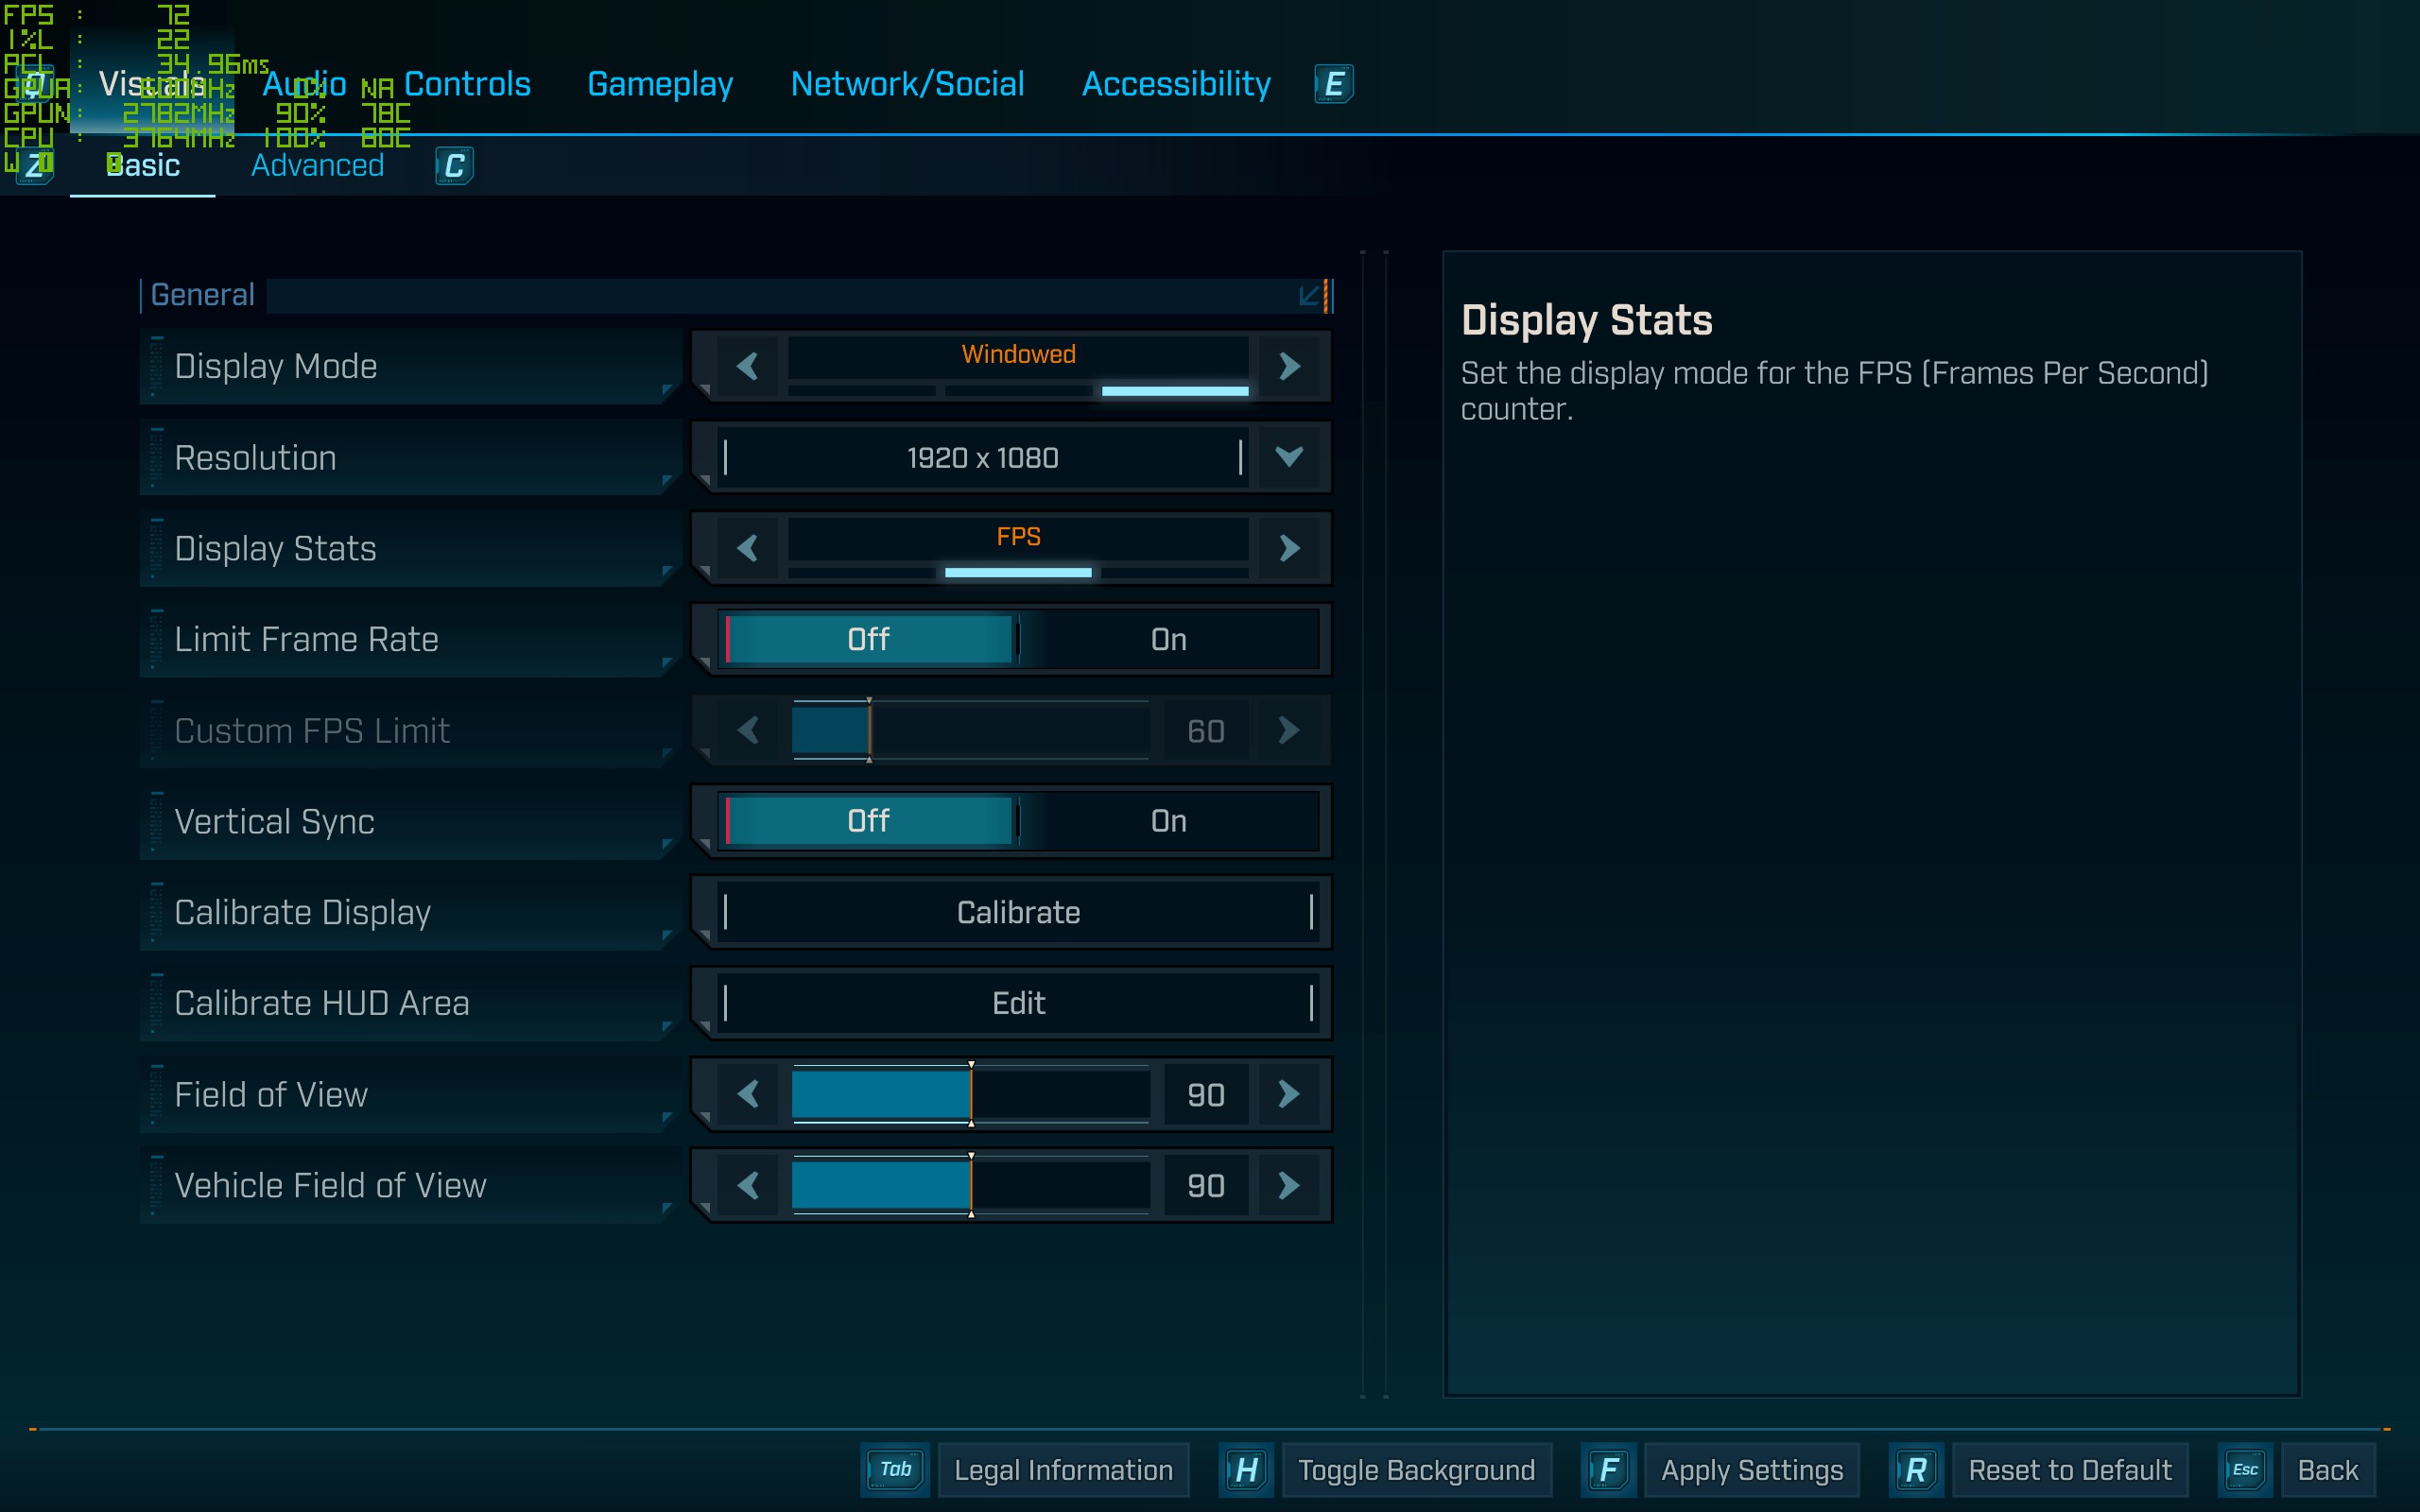Click Edit for Calibrate HUD Area
The image size is (2420, 1512).
[1018, 1003]
